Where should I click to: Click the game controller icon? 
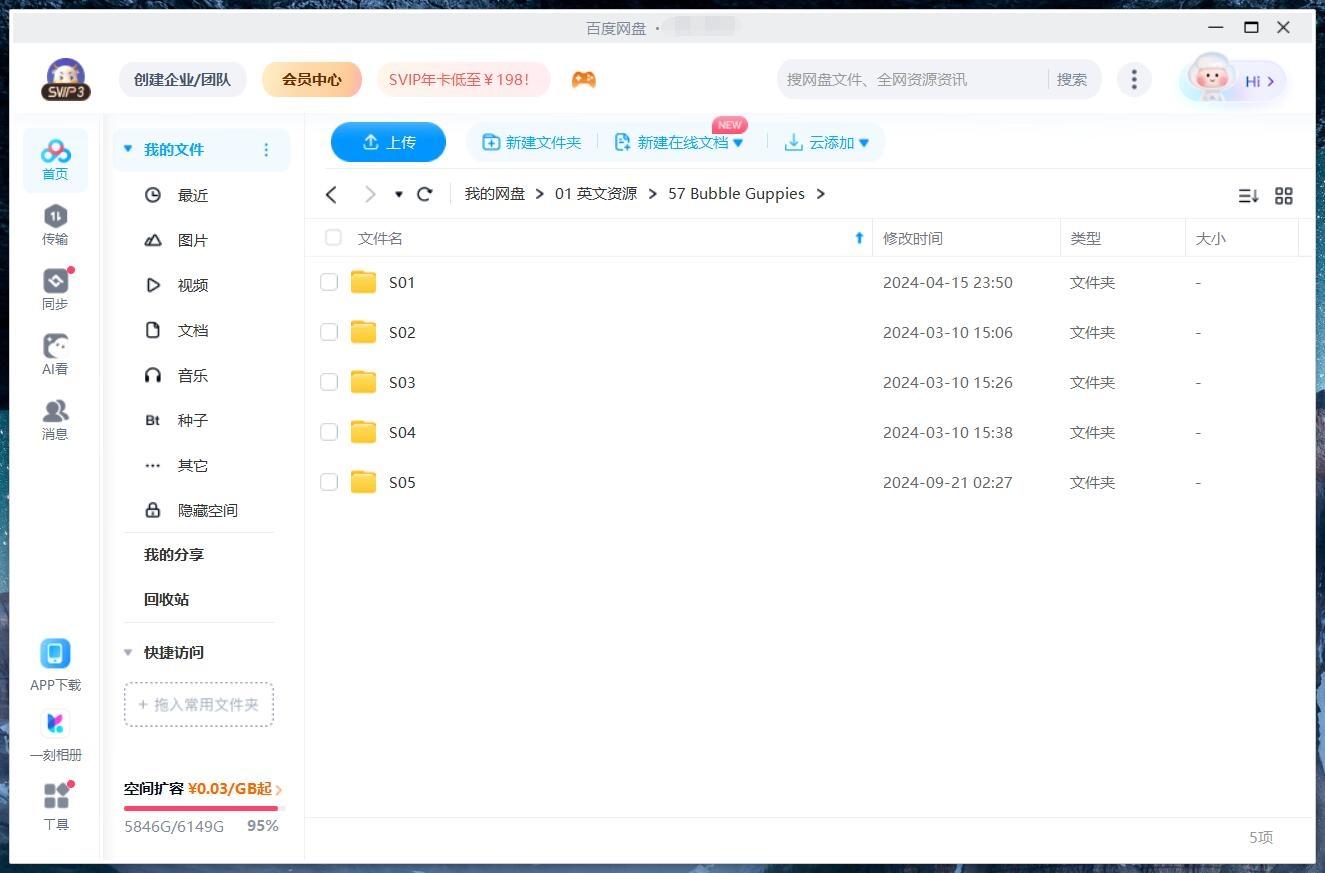(x=584, y=80)
